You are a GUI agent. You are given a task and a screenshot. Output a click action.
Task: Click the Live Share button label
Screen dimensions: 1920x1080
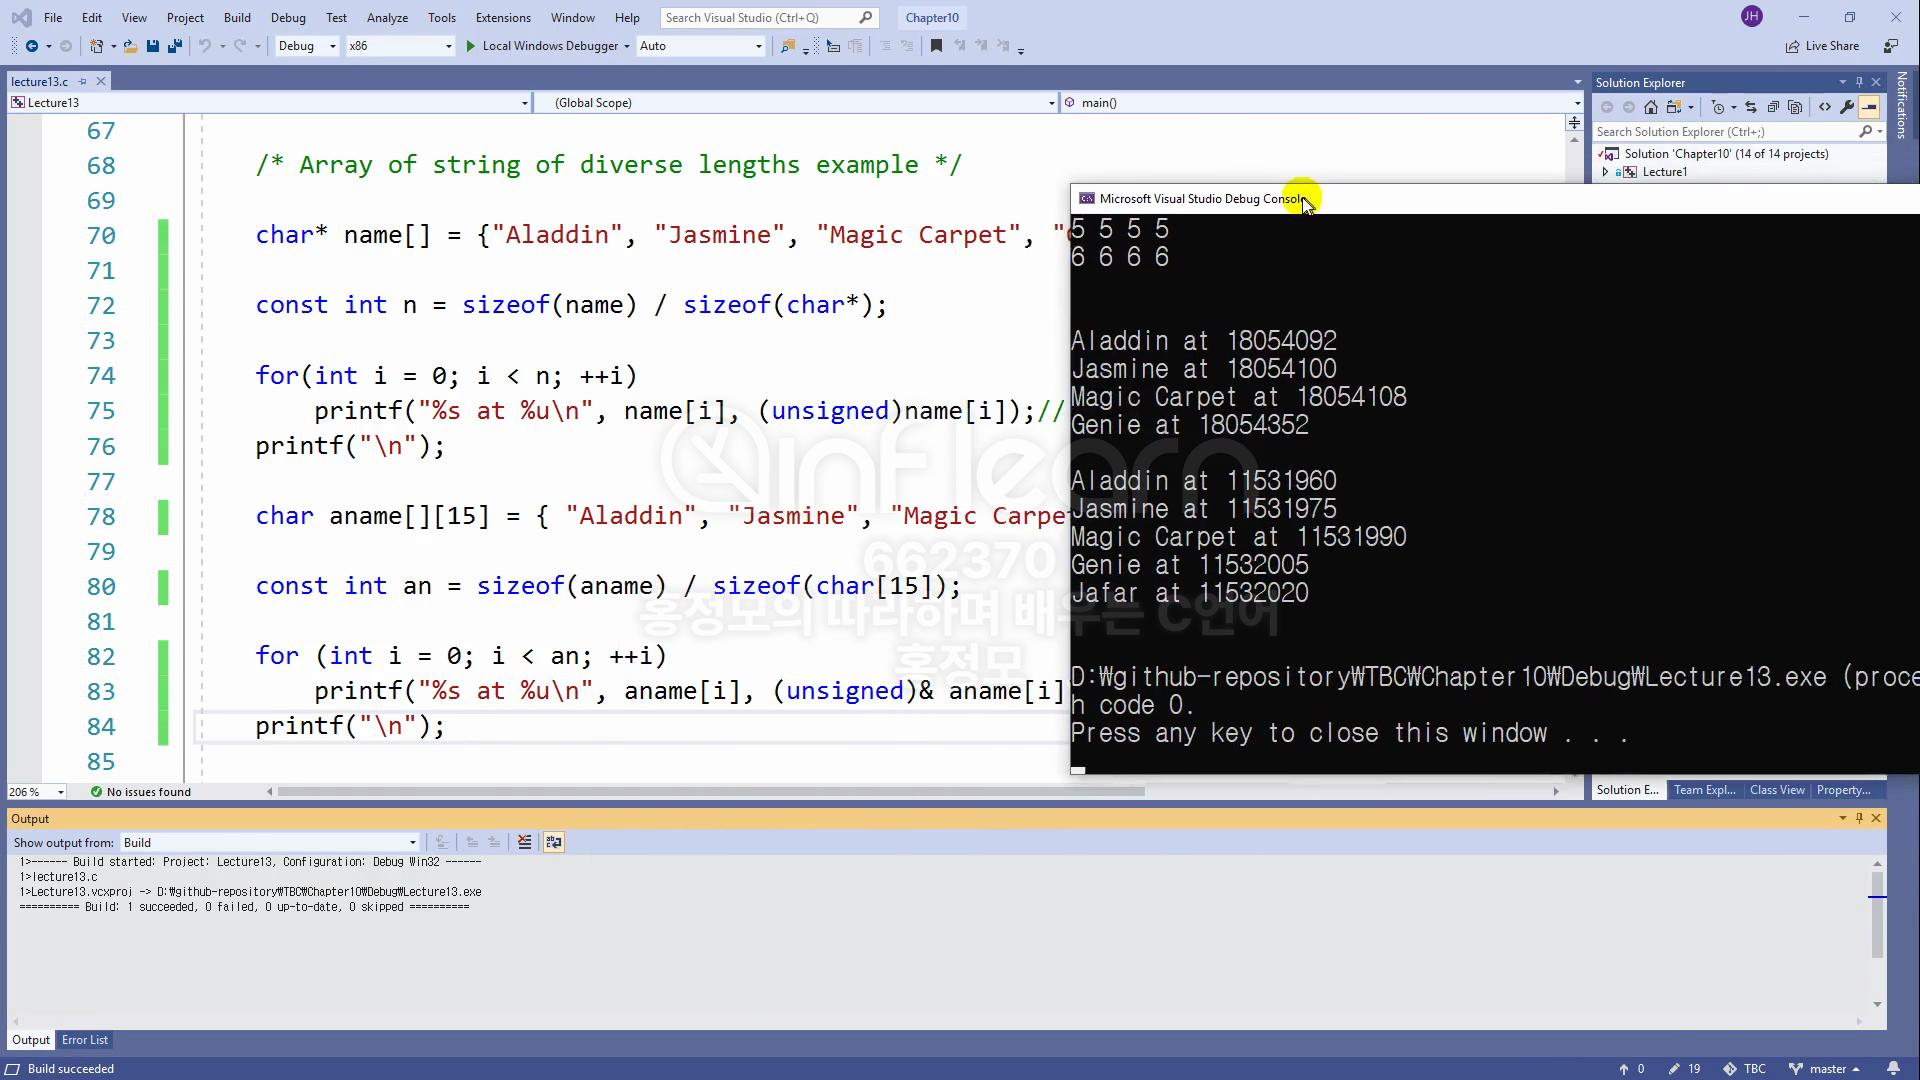click(1832, 46)
